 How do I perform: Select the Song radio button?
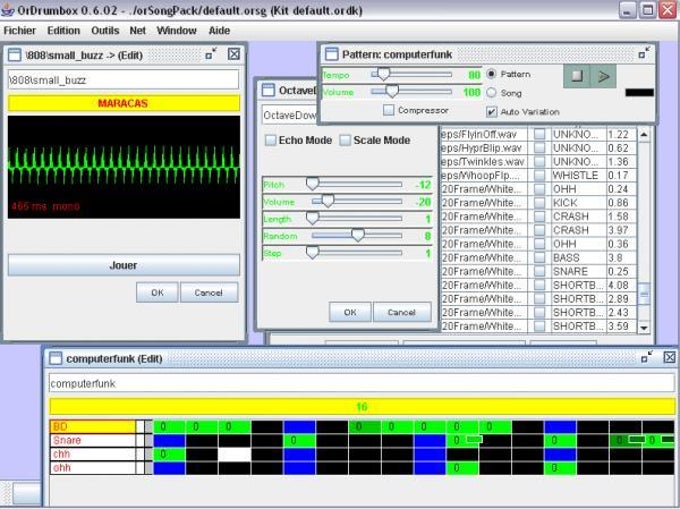491,92
